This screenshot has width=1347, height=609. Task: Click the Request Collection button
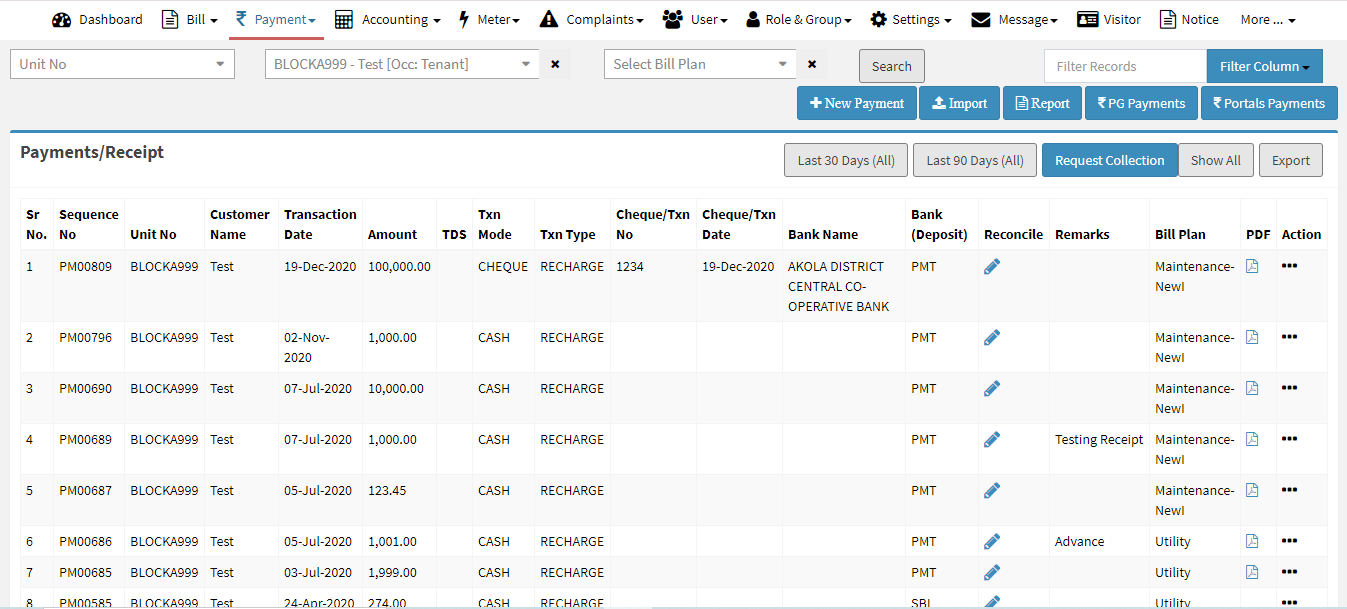tap(1109, 160)
